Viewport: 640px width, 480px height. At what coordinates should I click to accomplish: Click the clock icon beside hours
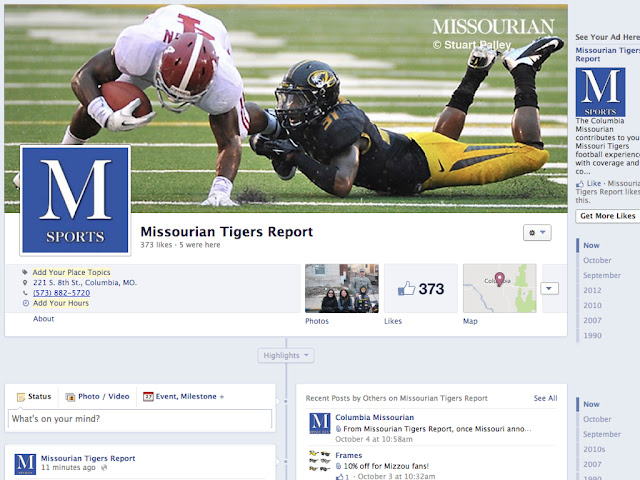[x=25, y=303]
